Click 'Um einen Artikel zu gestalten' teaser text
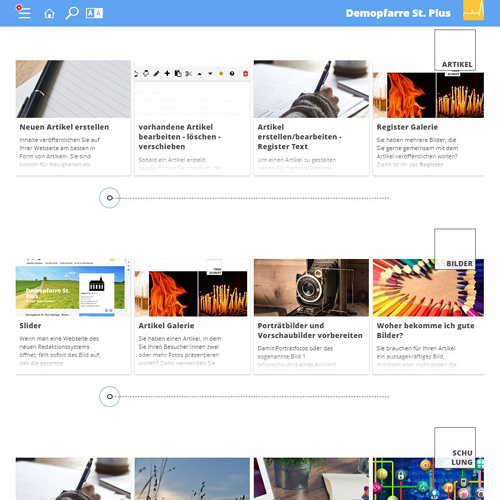 (x=297, y=160)
